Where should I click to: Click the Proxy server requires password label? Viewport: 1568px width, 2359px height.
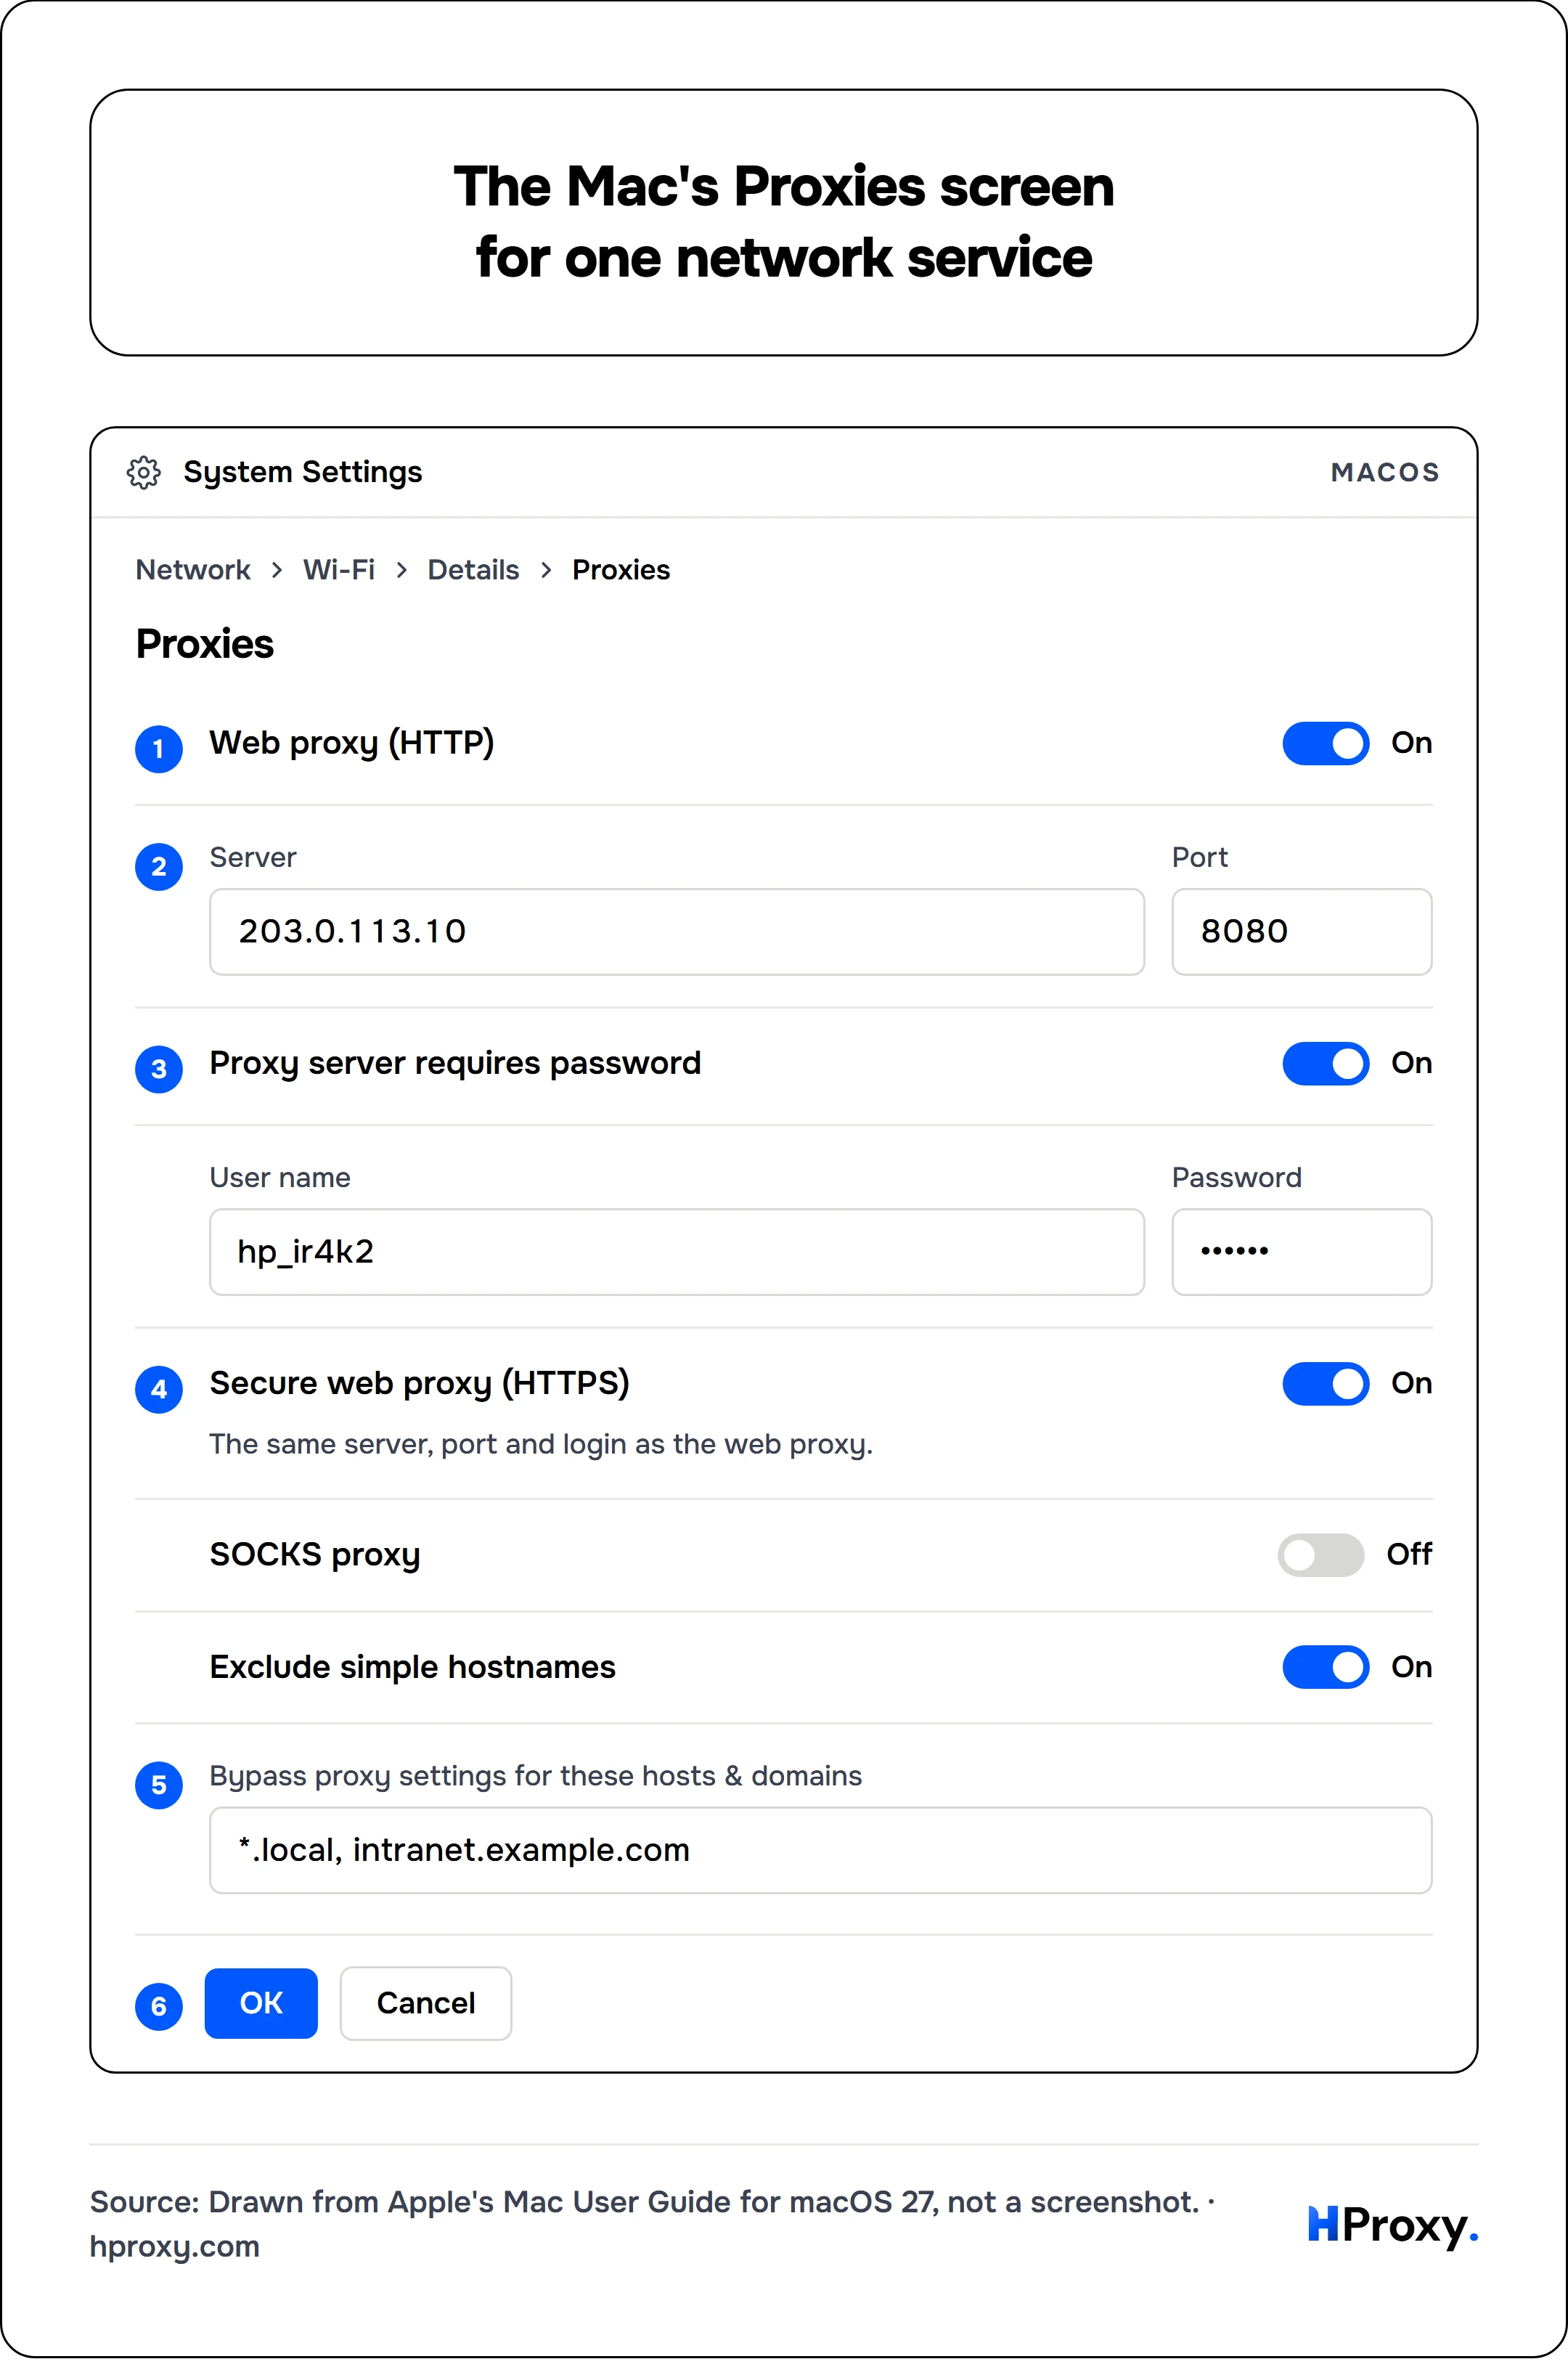455,1064
